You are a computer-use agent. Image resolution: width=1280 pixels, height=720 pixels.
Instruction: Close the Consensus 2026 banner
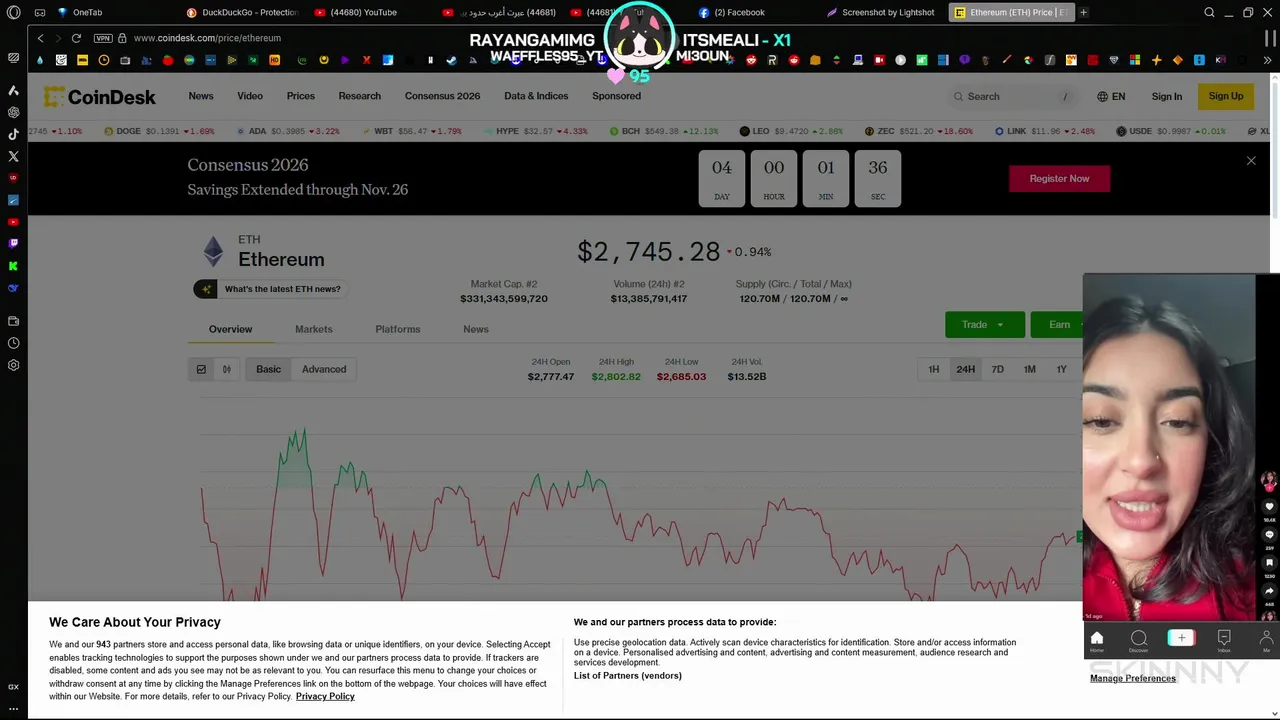(x=1251, y=160)
